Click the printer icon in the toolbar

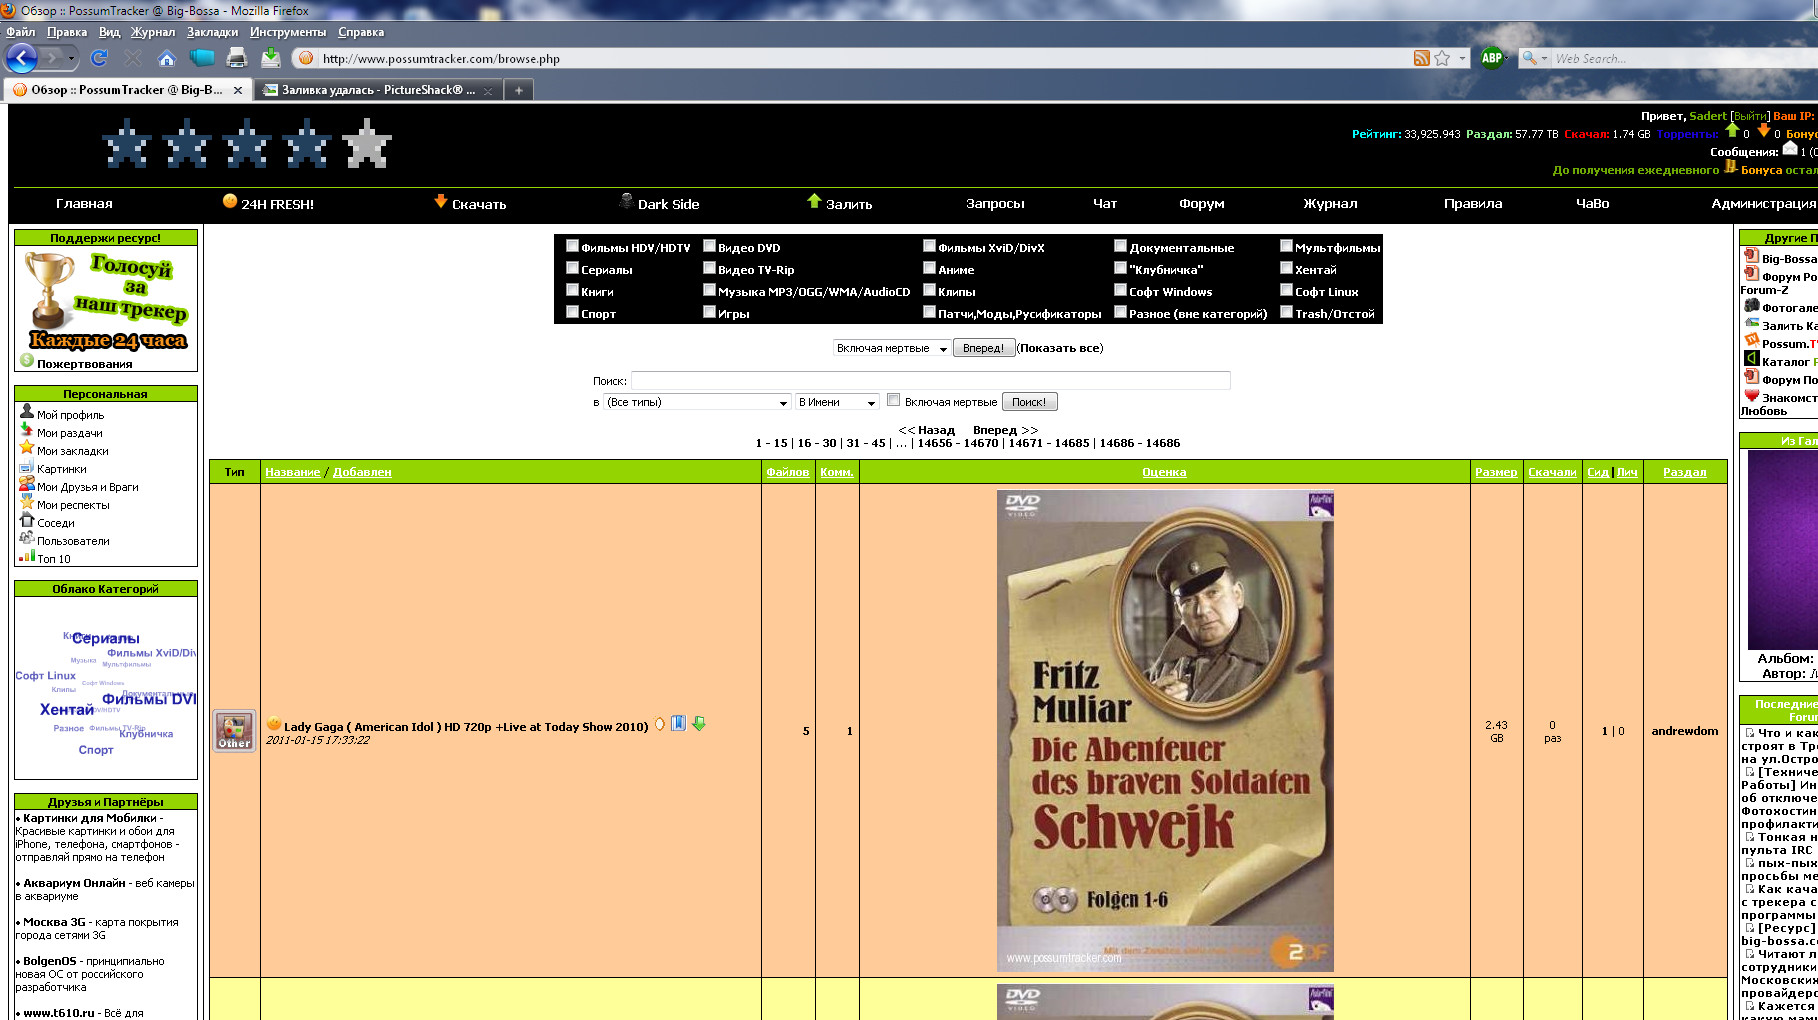236,58
